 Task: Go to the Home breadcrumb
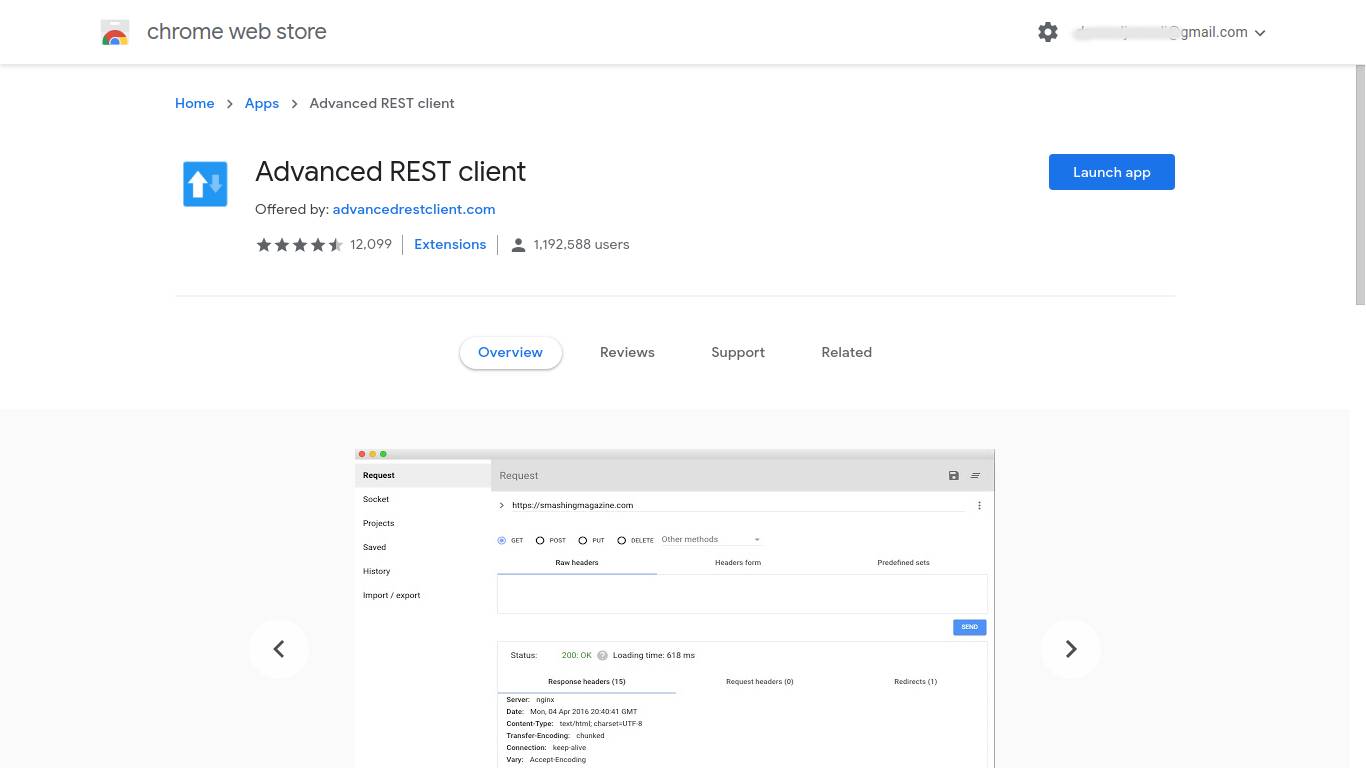(x=194, y=103)
